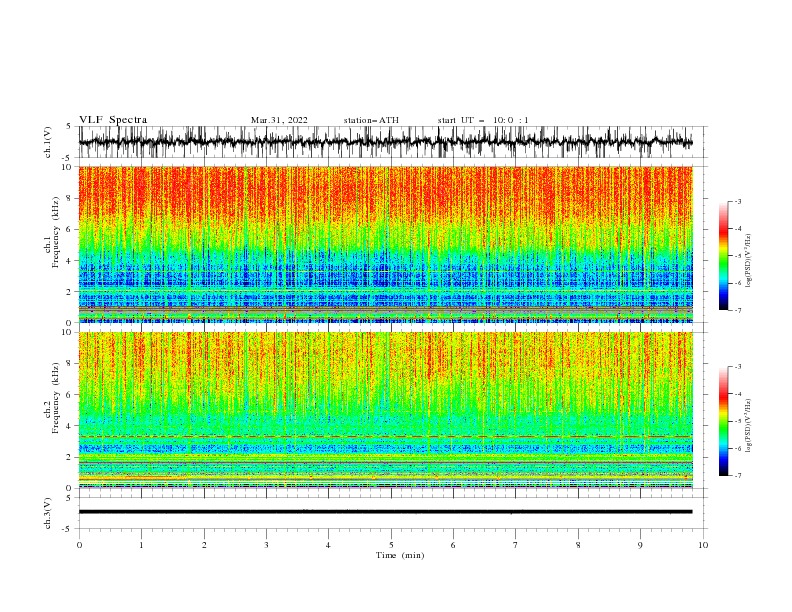Screen dimensions: 792x612
Task: Click the "0" tick on the time axis
Action: pyautogui.click(x=79, y=545)
